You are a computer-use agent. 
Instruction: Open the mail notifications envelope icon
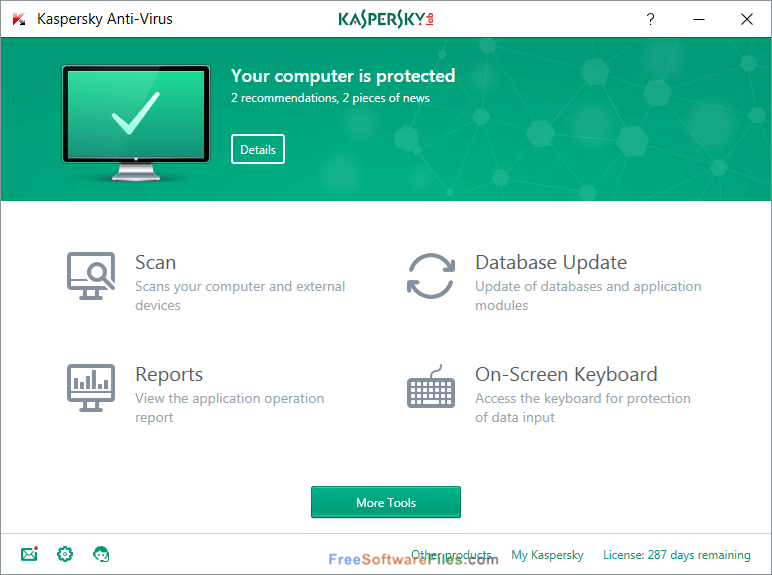30,554
